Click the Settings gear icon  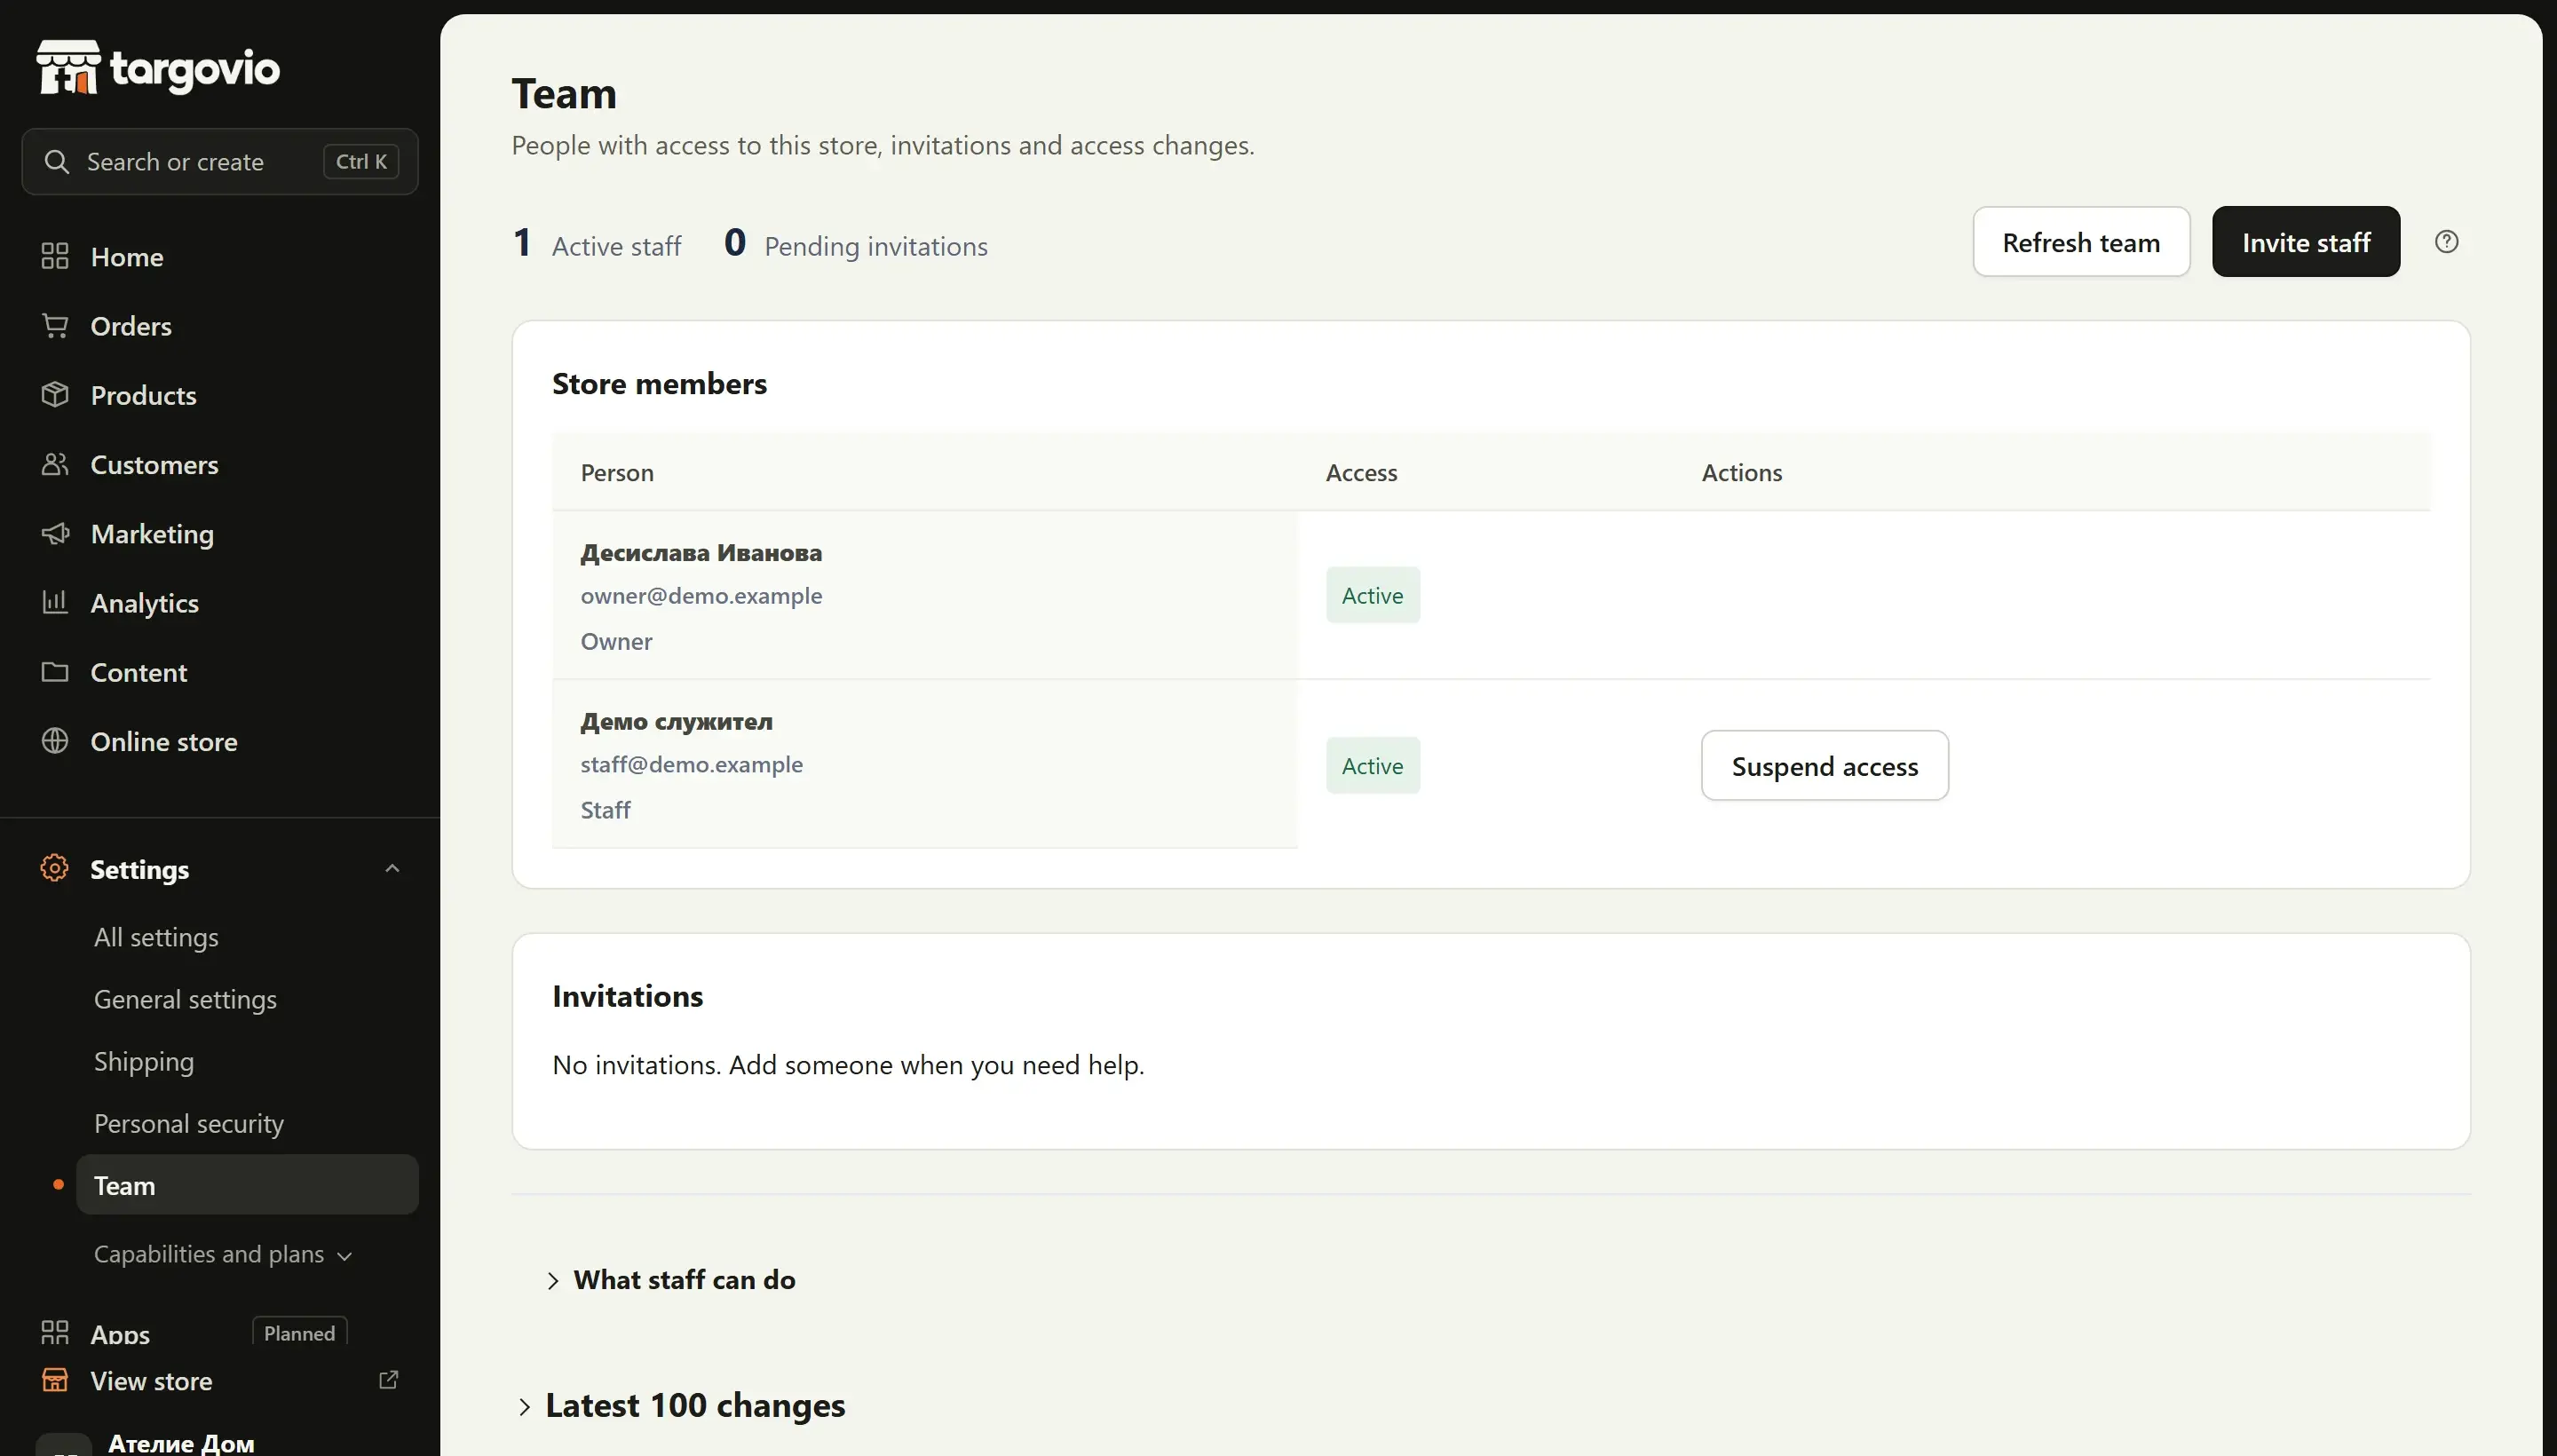tap(55, 868)
